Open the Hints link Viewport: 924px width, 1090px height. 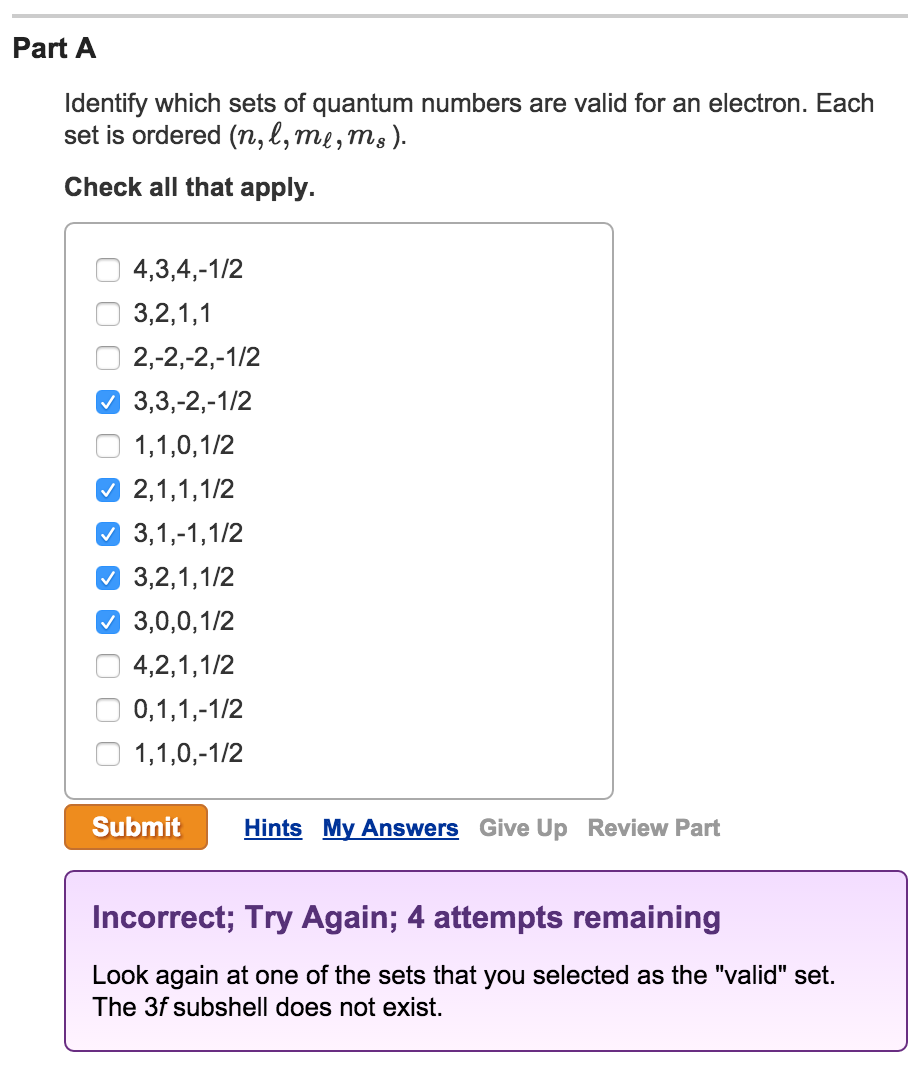click(x=273, y=828)
